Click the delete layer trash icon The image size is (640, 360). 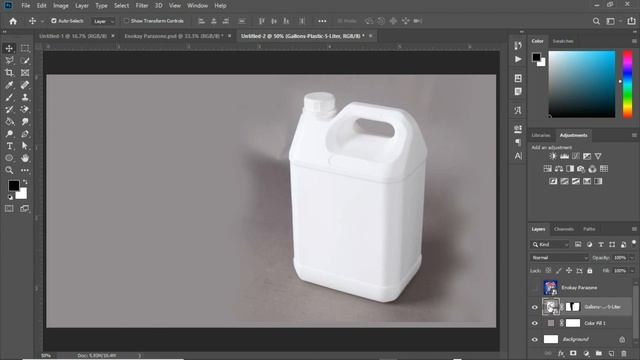point(624,353)
